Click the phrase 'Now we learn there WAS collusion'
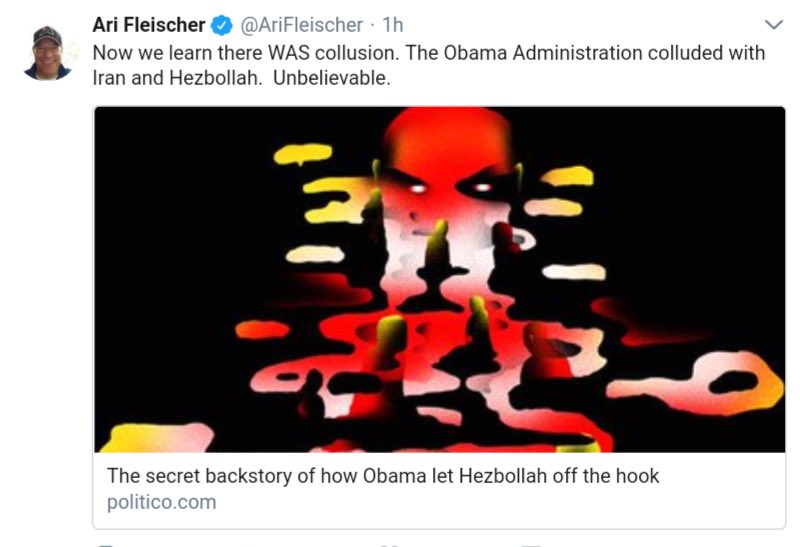The height and width of the screenshot is (547, 800). click(x=245, y=53)
